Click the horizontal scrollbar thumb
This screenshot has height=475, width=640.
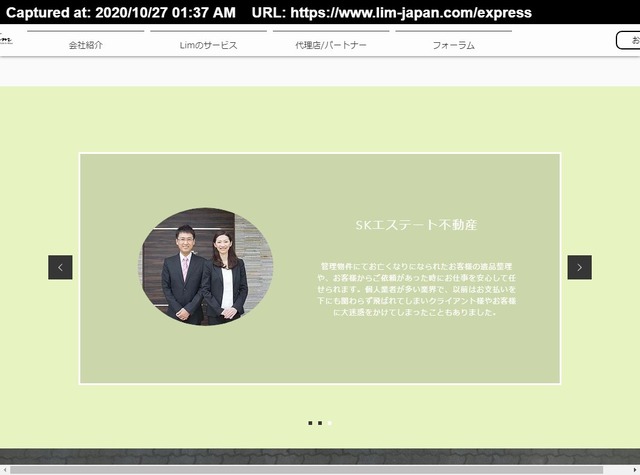pos(307,470)
